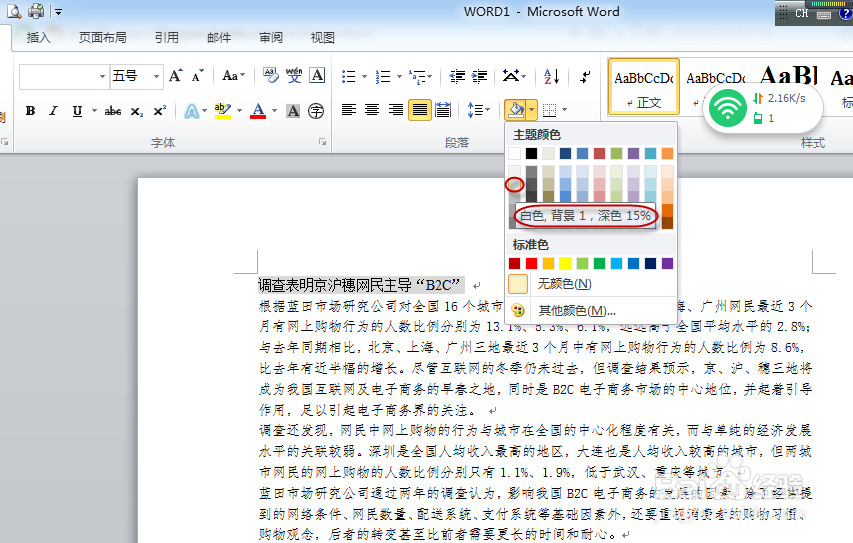Open the 引用 ribbon tab
This screenshot has width=853, height=543.
click(x=166, y=38)
